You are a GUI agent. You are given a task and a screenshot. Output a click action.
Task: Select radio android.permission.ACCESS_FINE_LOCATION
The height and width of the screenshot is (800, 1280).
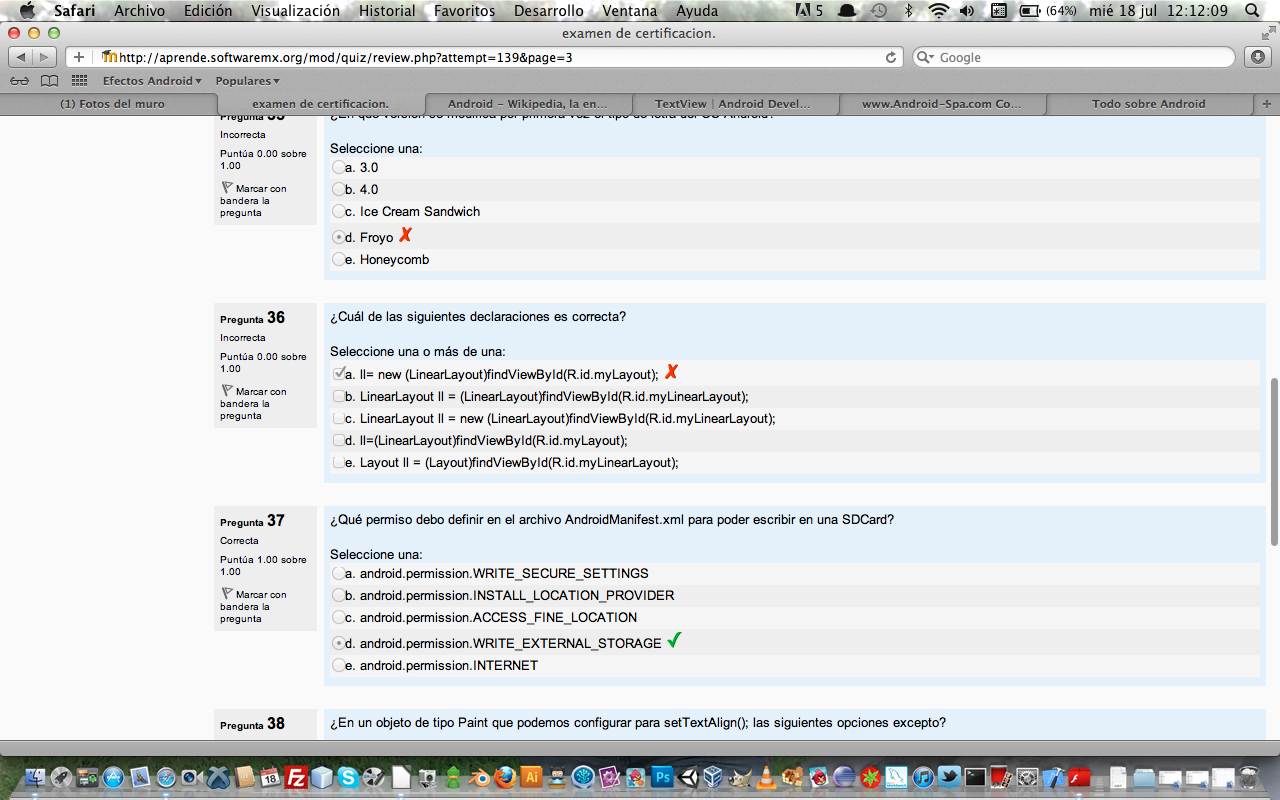click(x=339, y=618)
